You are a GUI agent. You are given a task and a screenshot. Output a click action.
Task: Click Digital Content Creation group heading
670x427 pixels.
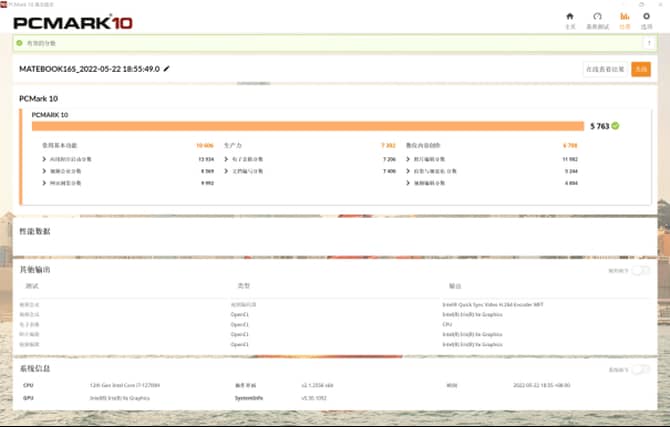pyautogui.click(x=423, y=145)
